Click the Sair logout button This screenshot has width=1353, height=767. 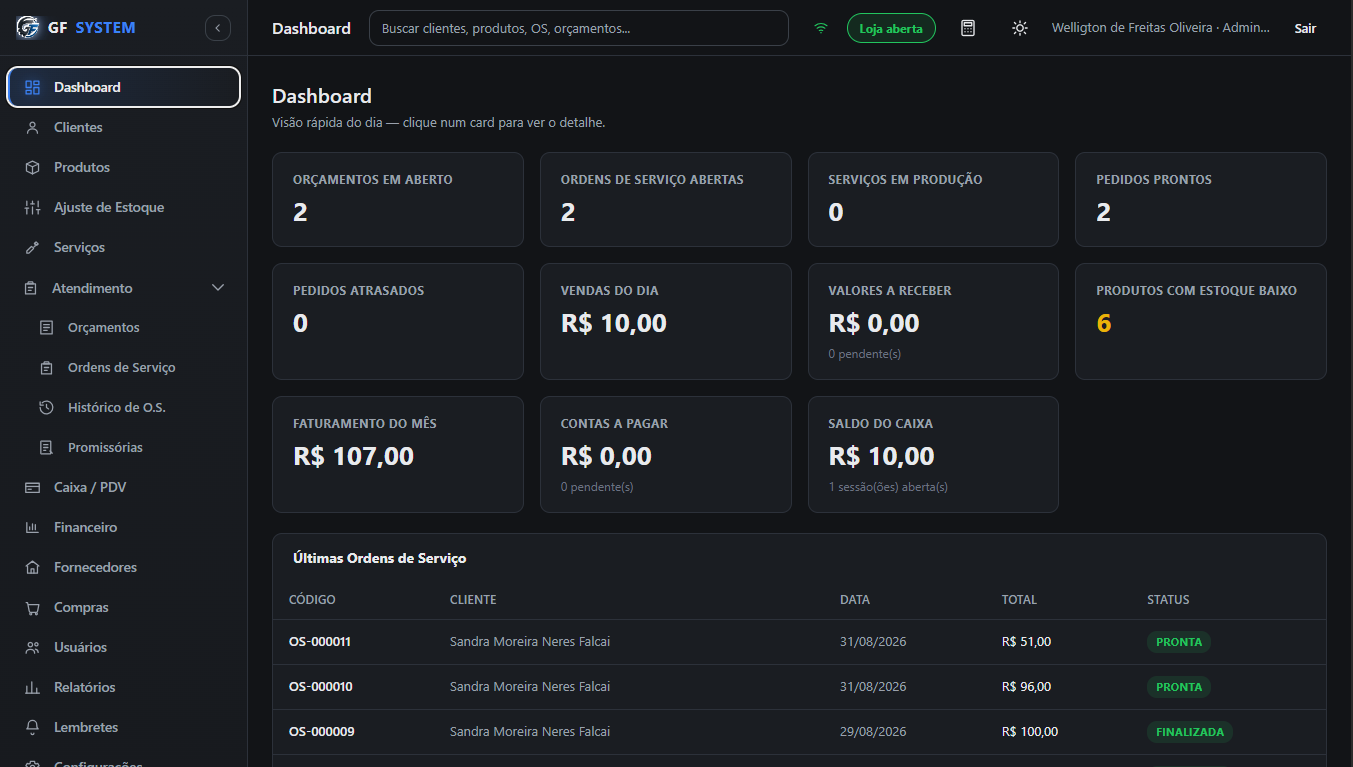[1305, 28]
